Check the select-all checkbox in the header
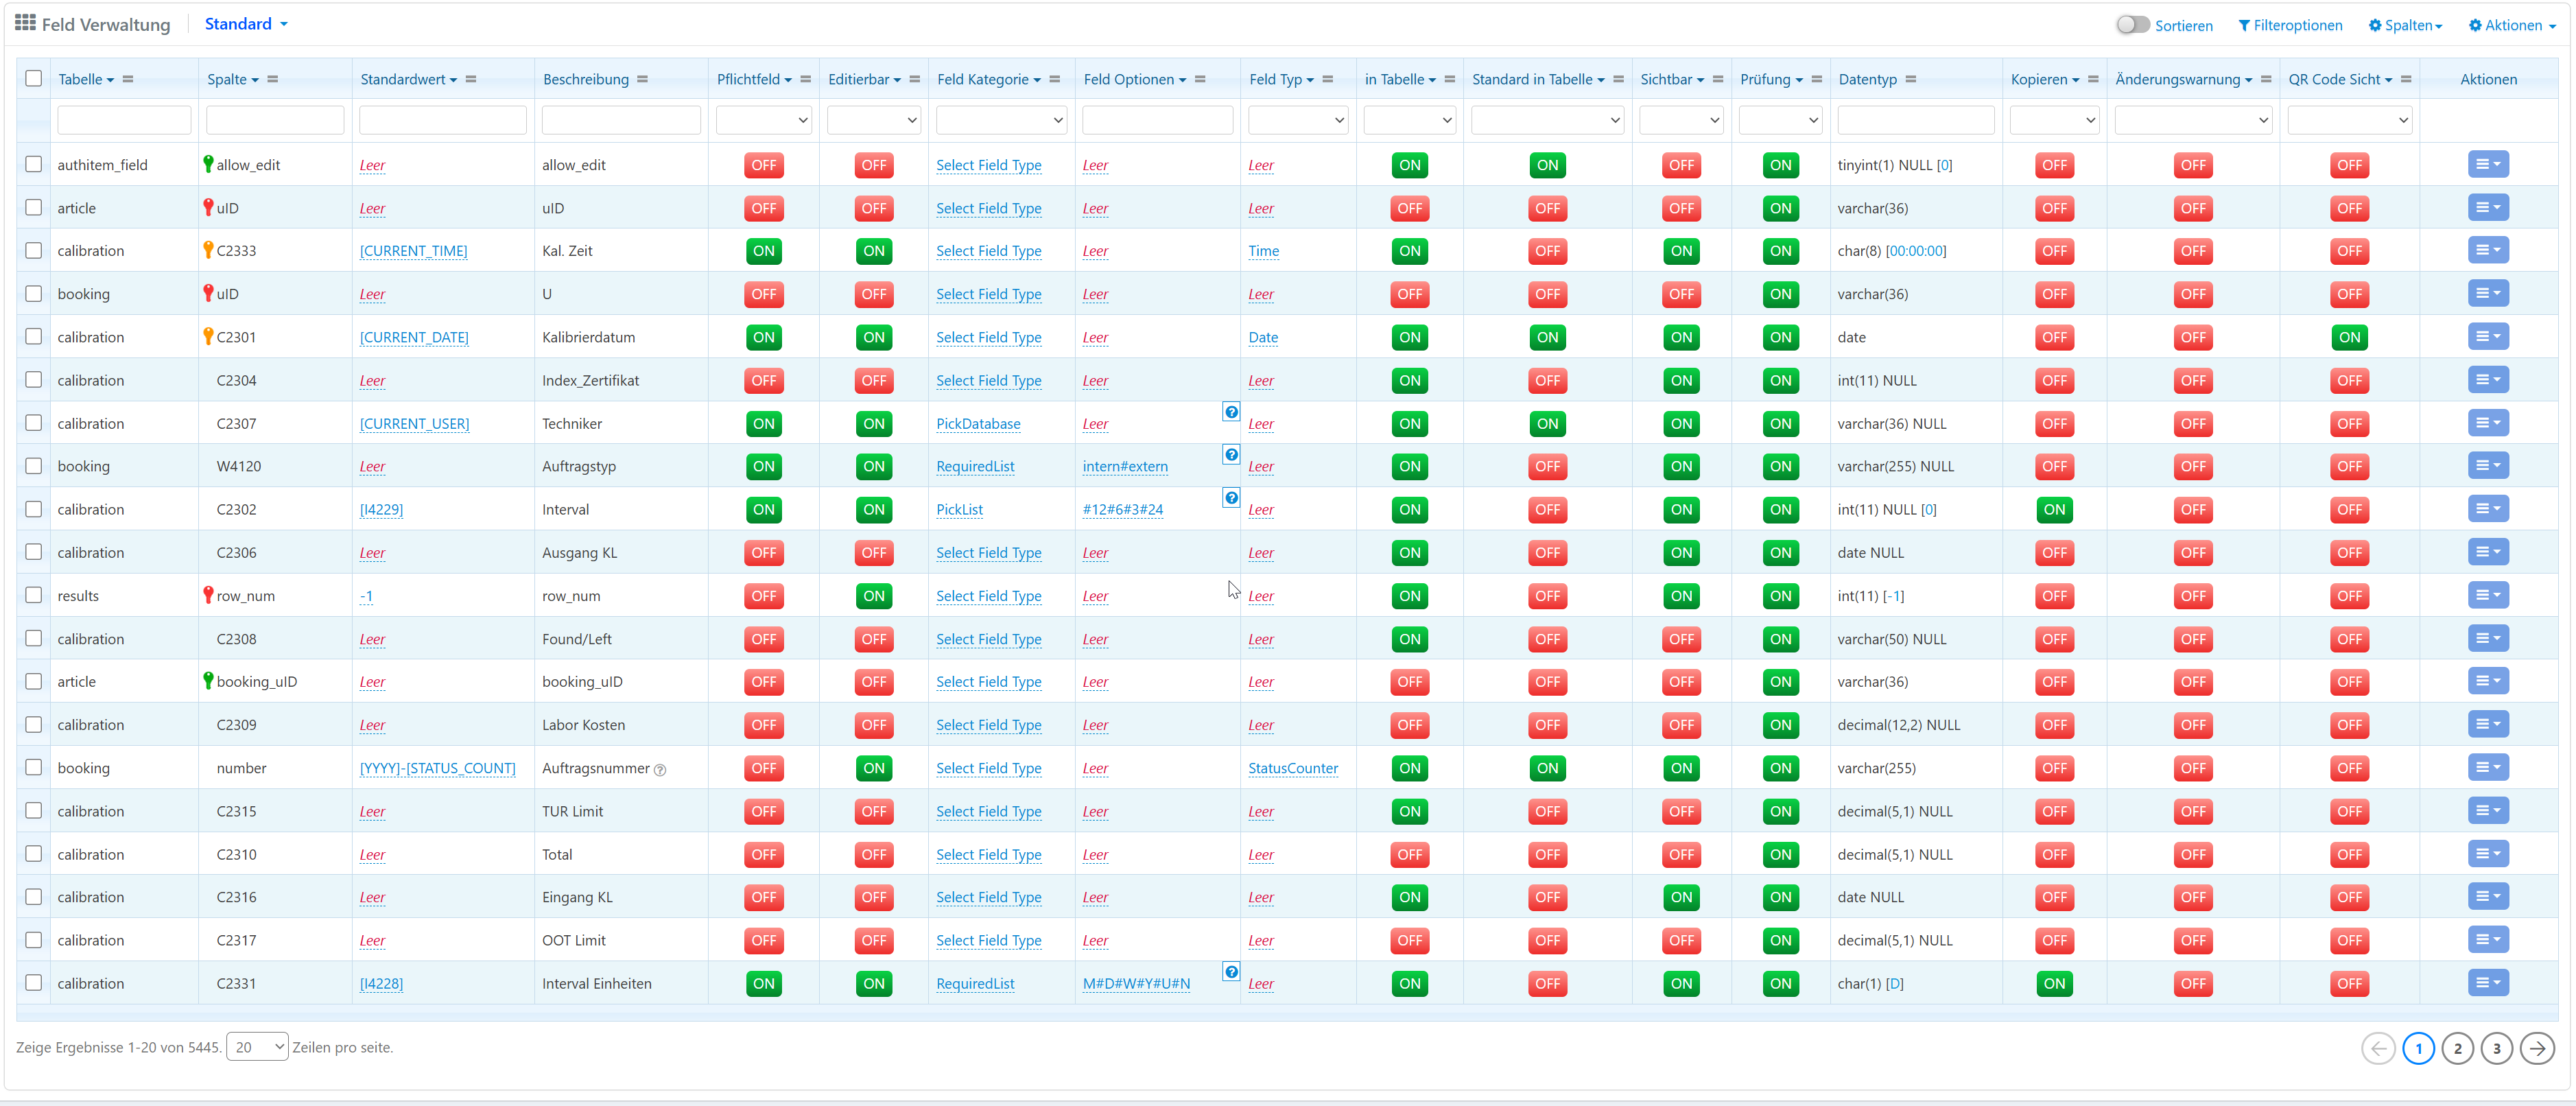 [x=34, y=79]
